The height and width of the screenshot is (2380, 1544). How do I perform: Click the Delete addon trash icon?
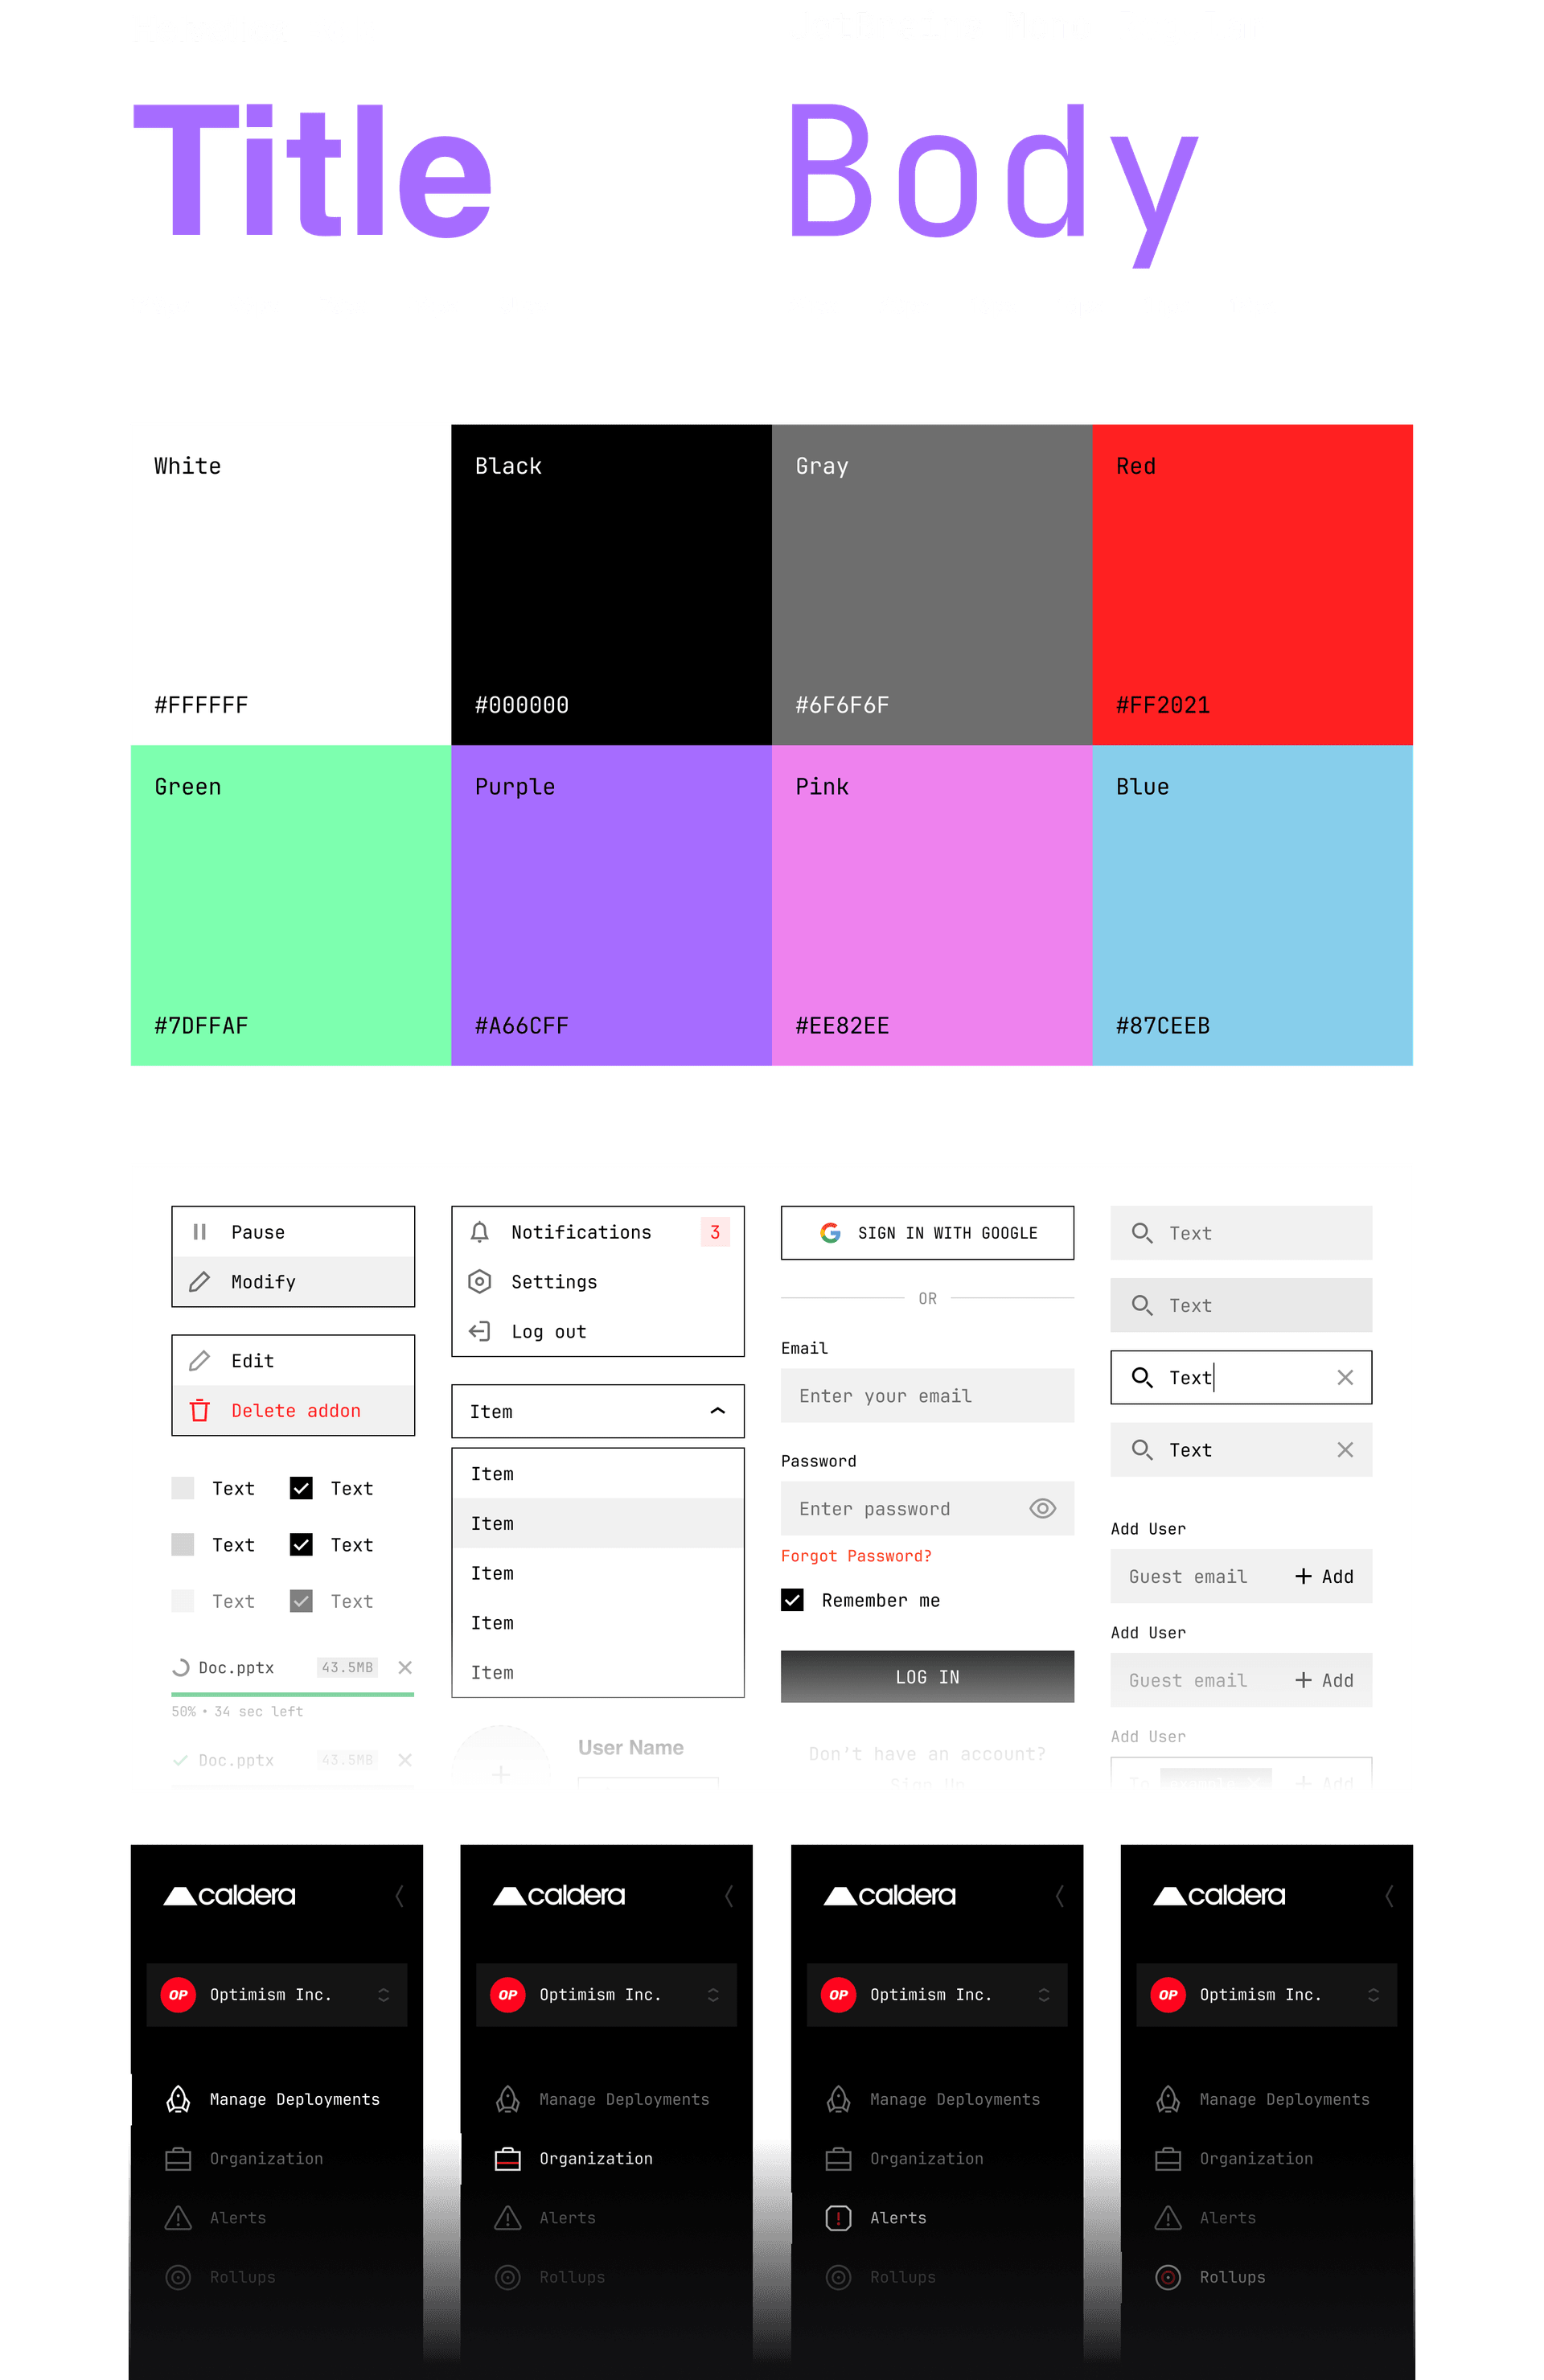203,1410
